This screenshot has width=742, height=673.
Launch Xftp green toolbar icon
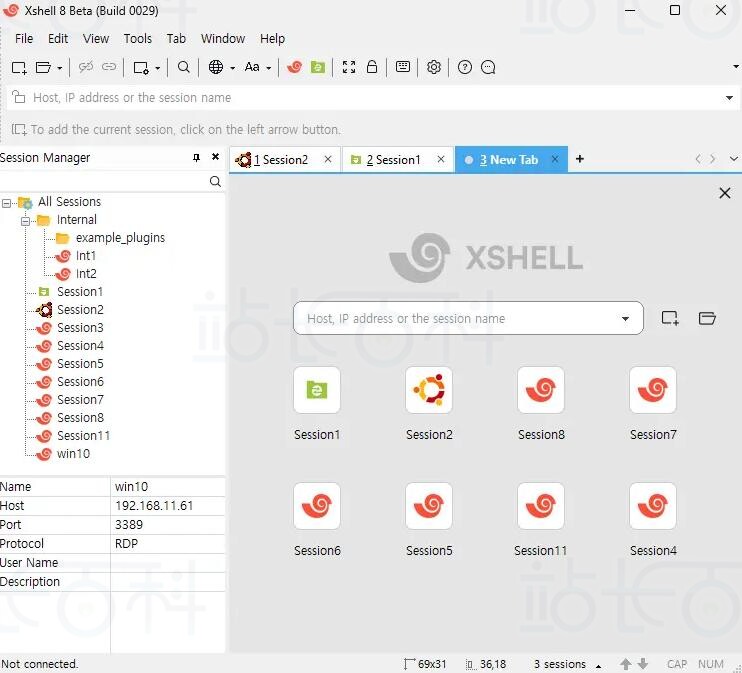click(x=318, y=67)
